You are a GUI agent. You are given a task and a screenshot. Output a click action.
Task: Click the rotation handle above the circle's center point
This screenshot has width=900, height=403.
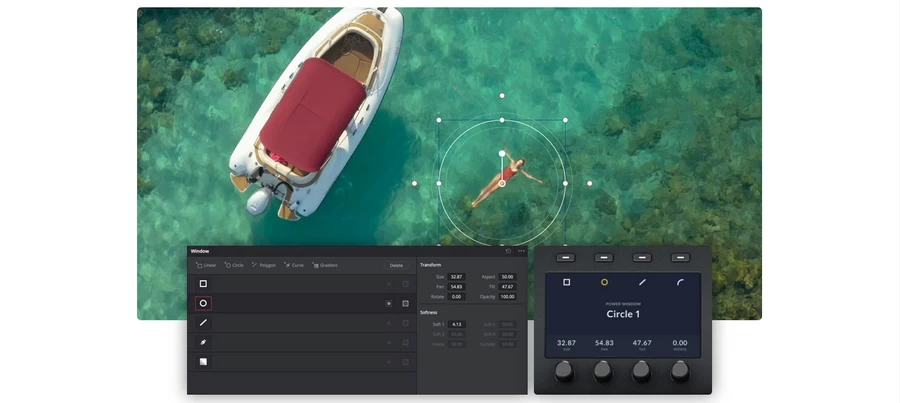tap(502, 153)
